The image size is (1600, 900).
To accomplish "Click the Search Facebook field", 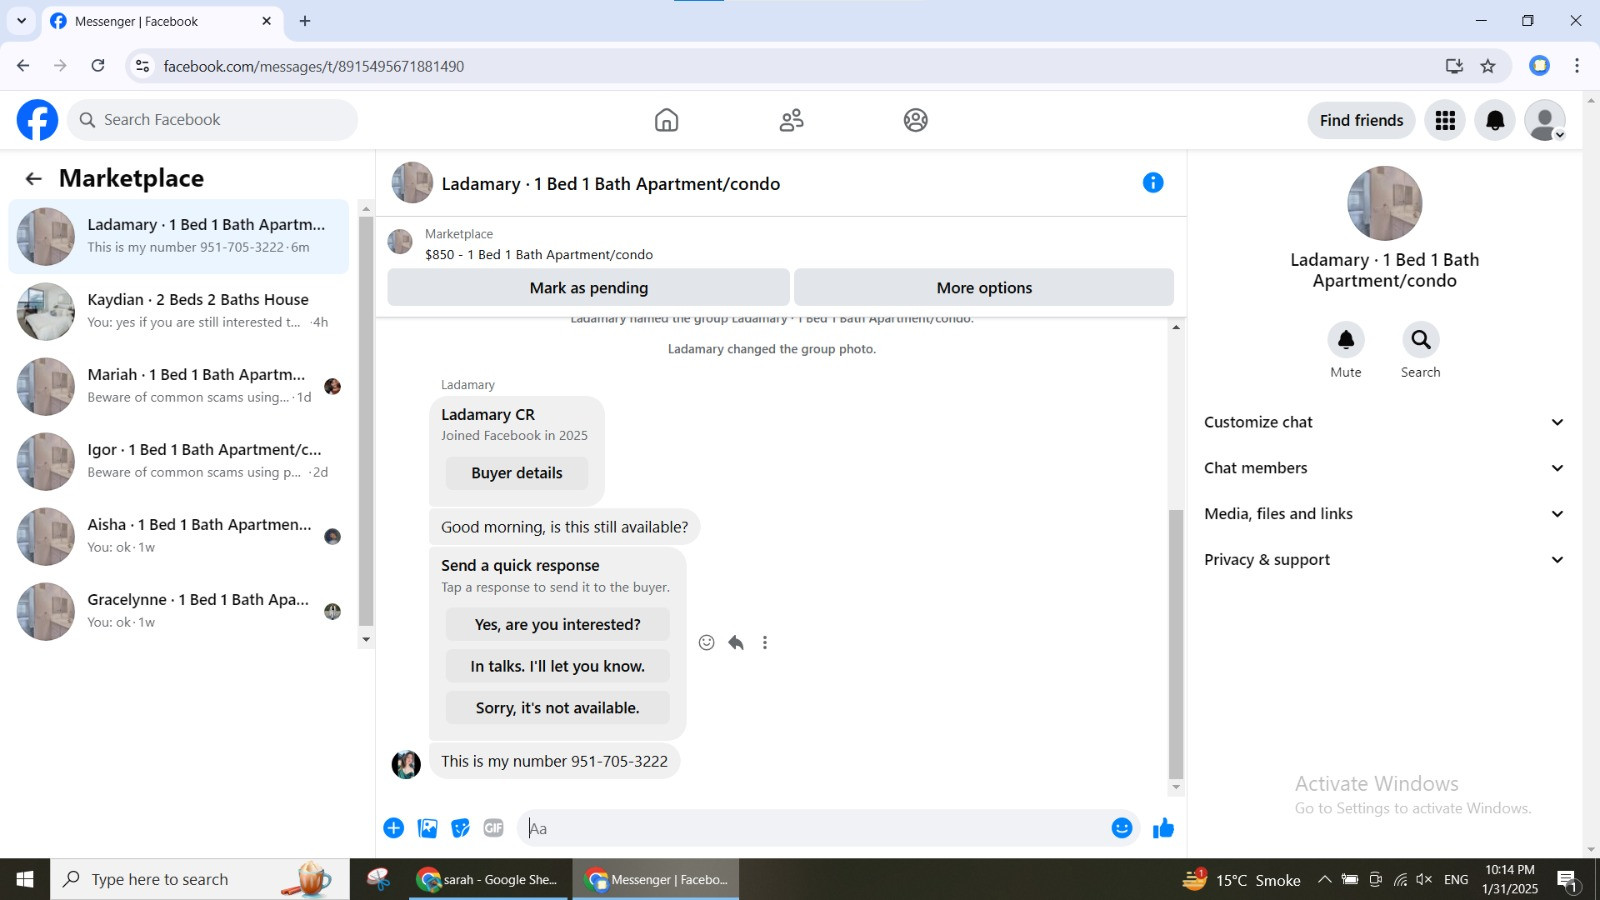I will point(213,120).
